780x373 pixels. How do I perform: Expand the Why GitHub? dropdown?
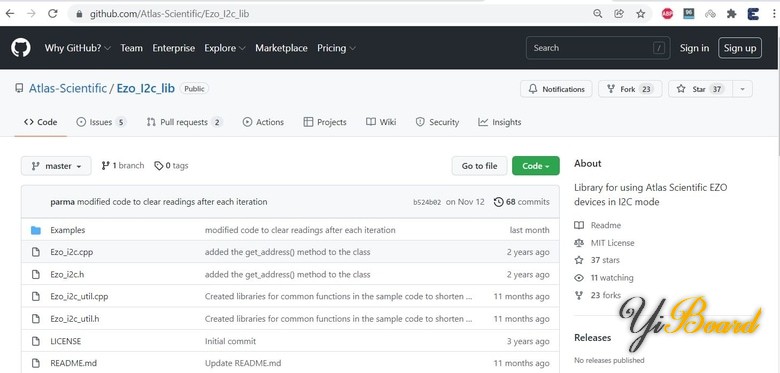point(78,48)
